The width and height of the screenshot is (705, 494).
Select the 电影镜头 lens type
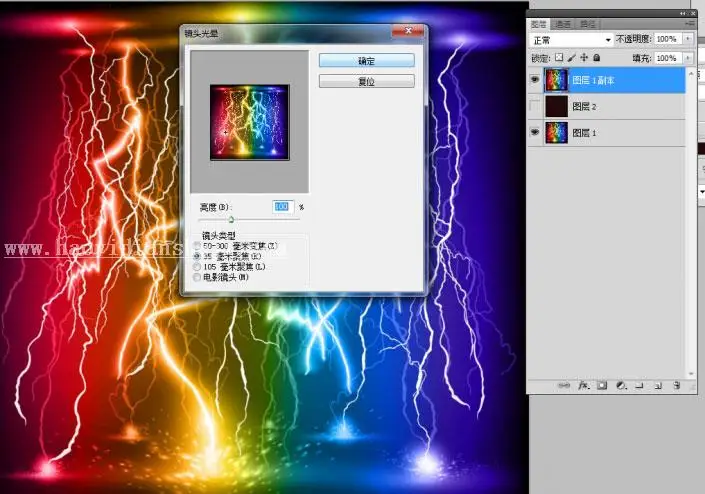click(x=197, y=277)
